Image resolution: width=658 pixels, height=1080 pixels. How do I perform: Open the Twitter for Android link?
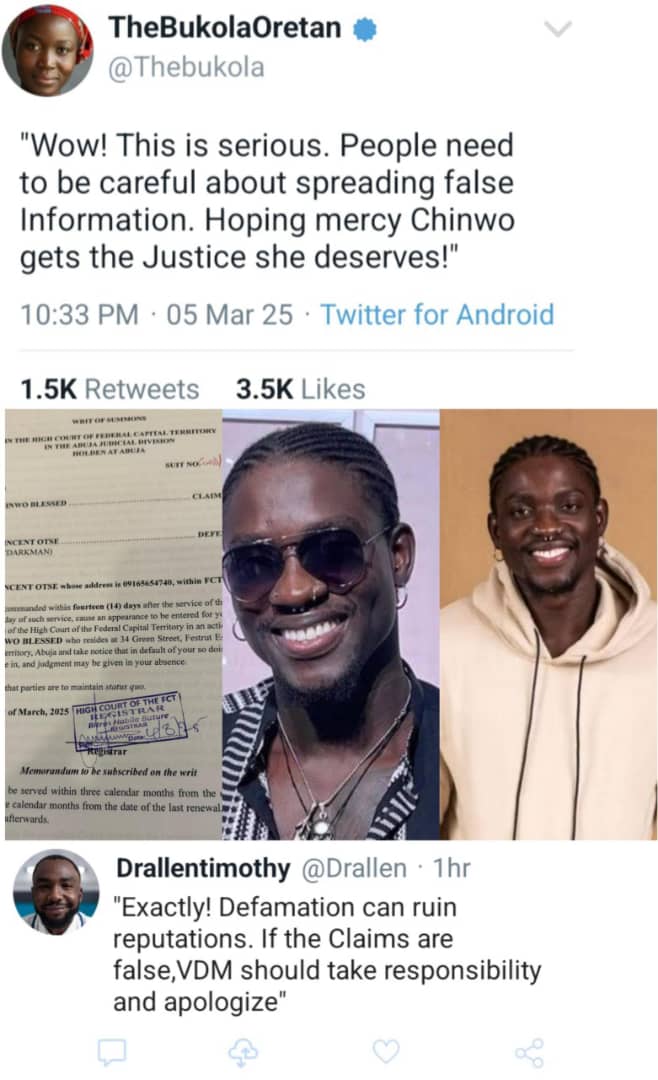(437, 315)
